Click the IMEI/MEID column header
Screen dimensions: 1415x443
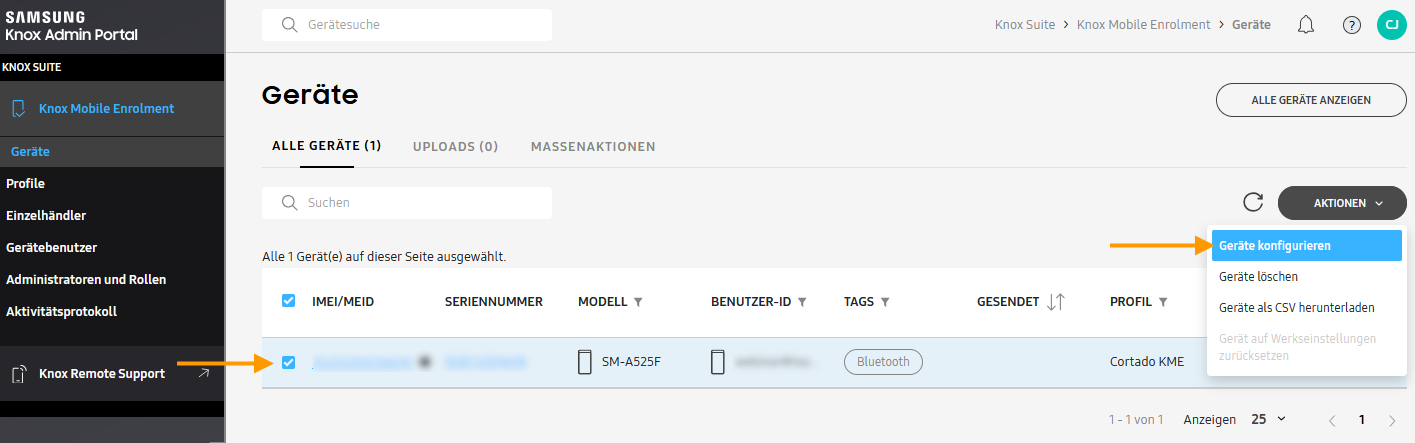coord(343,302)
